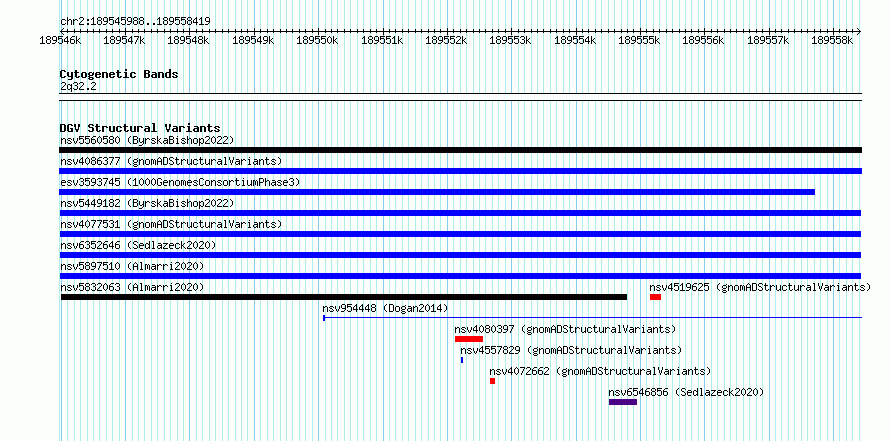Click the nsv4557829 (gnomADStructuralVariants) label
Image resolution: width=890 pixels, height=441 pixels.
(572, 350)
